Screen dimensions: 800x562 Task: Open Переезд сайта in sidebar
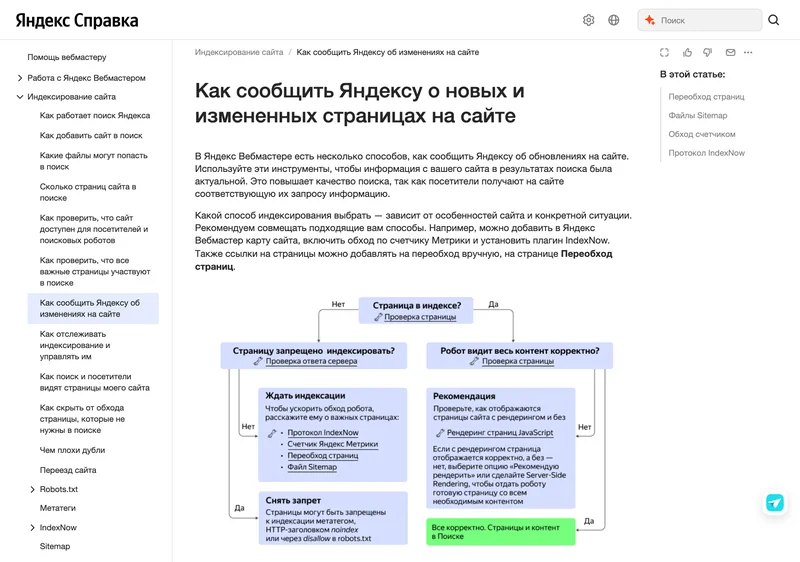[x=68, y=470]
